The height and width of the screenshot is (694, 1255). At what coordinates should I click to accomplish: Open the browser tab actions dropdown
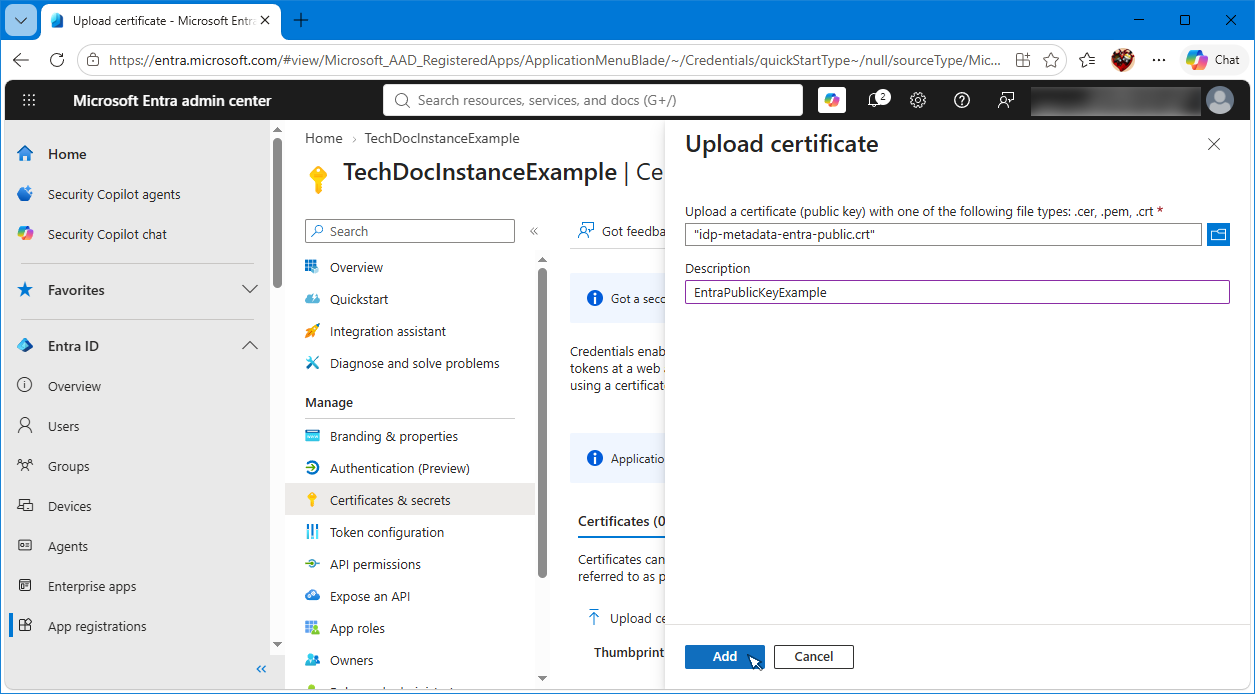21,20
